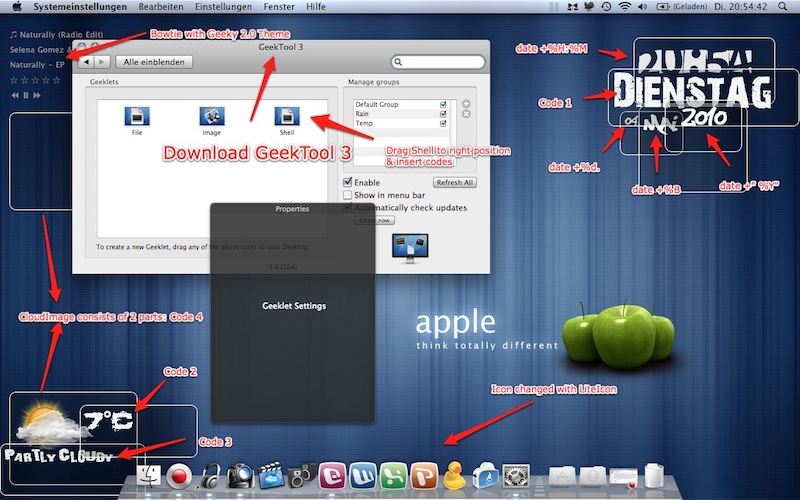Go forward with the right arrow

click(x=102, y=62)
